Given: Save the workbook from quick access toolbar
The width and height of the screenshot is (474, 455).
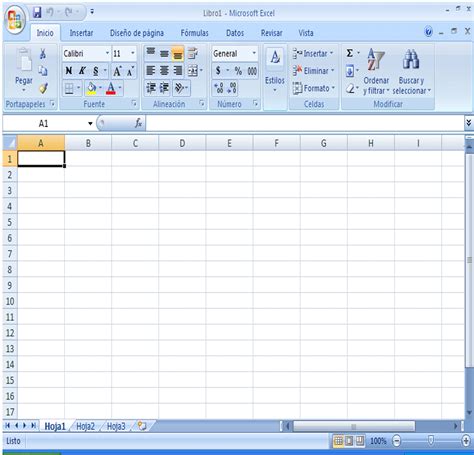Looking at the screenshot, I should (37, 13).
